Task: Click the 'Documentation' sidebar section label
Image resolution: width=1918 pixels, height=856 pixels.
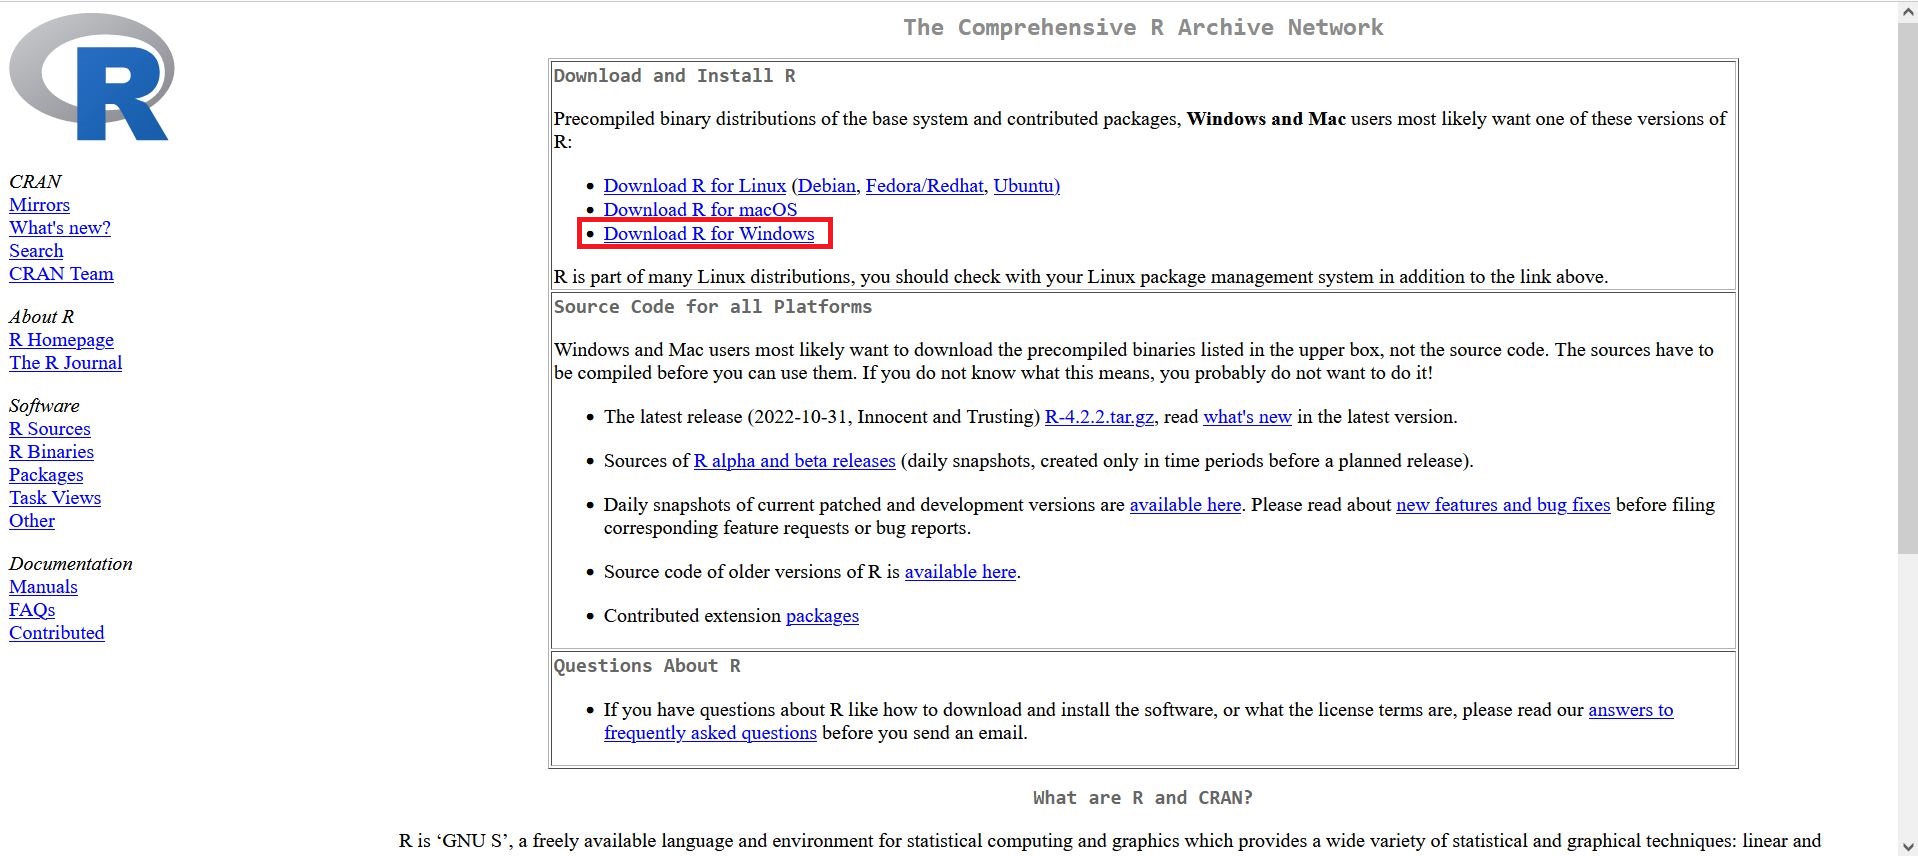Action: click(x=71, y=564)
